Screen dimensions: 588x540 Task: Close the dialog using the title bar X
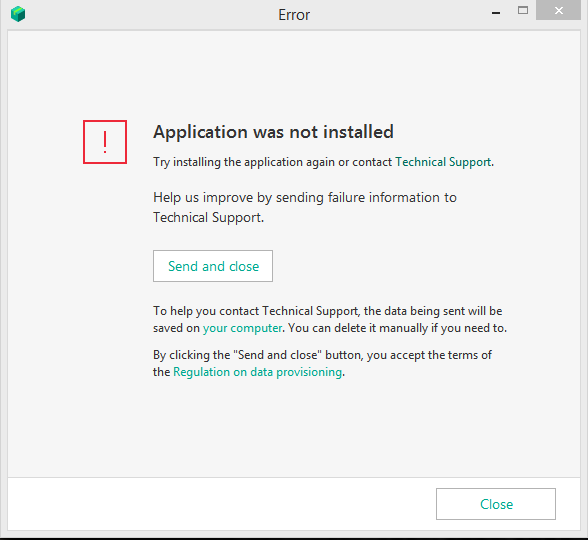[558, 10]
